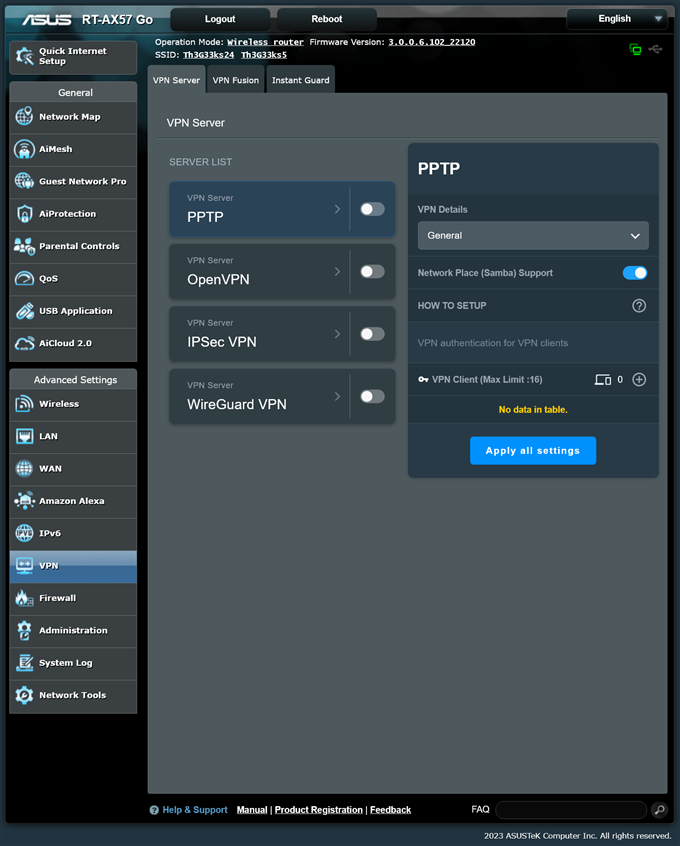Viewport: 680px width, 846px height.
Task: Click the Th3G33ks5 SSID link
Action: coord(264,55)
